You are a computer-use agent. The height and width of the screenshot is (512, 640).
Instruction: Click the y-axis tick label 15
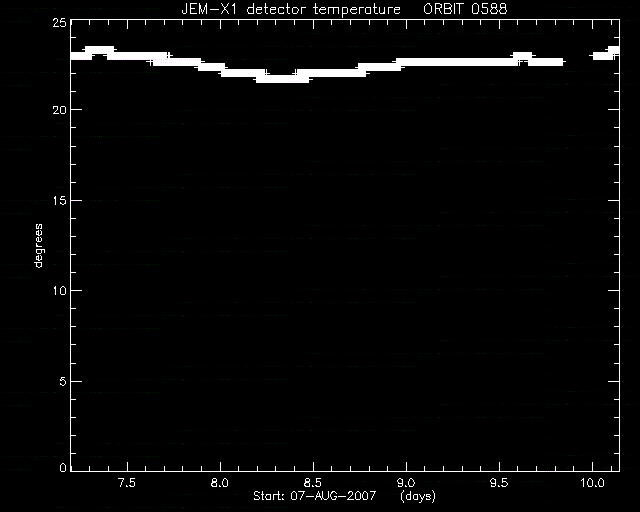[60, 200]
